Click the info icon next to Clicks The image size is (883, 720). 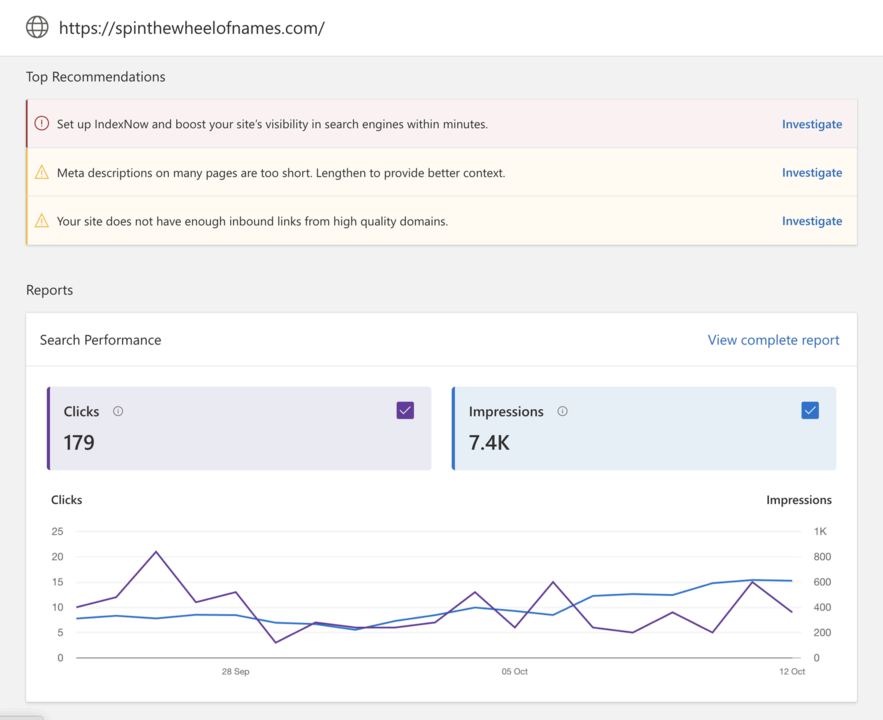pos(118,411)
